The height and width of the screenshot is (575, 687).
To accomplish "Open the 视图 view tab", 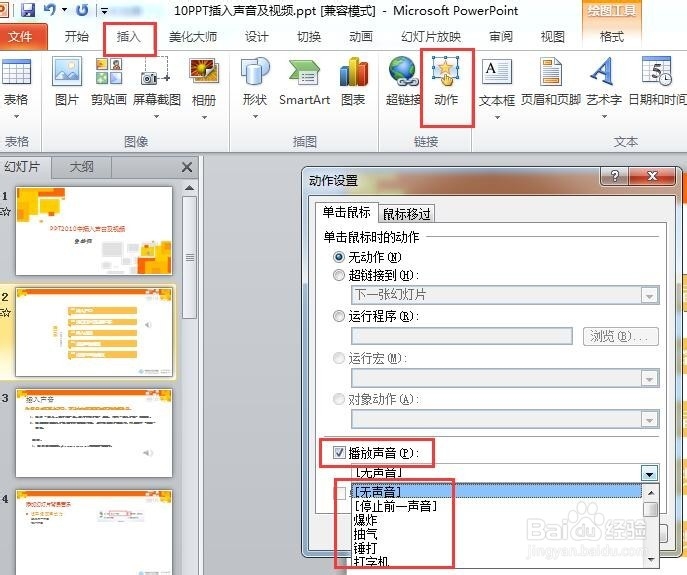I will click(552, 37).
